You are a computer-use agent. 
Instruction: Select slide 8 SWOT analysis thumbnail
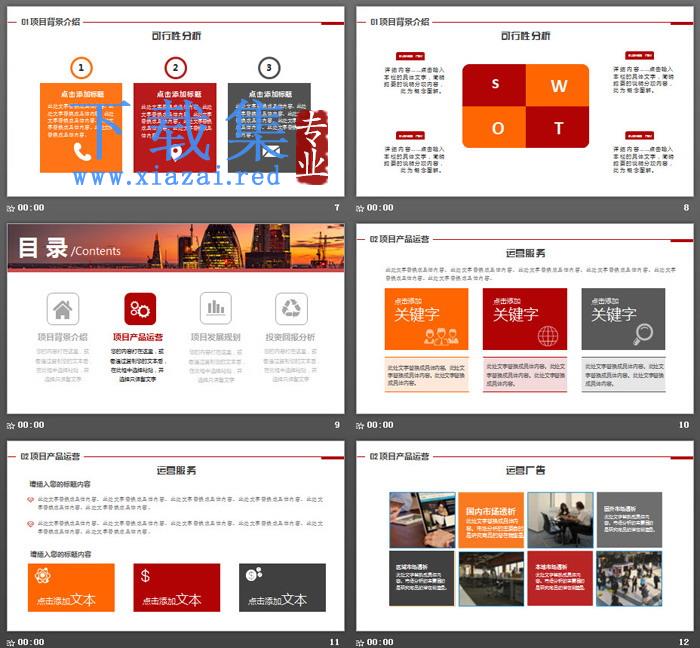pyautogui.click(x=525, y=101)
